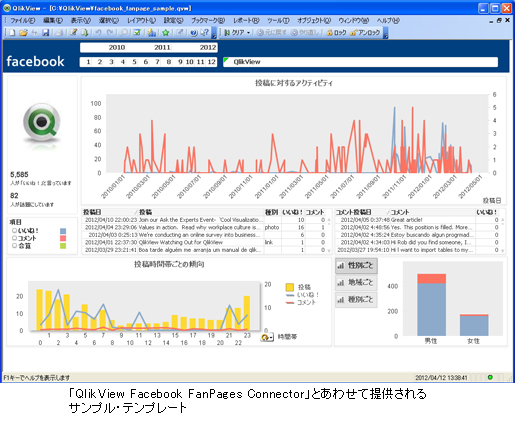Click the 性別ごと chart button
The width and height of the screenshot is (515, 422).
point(356,266)
